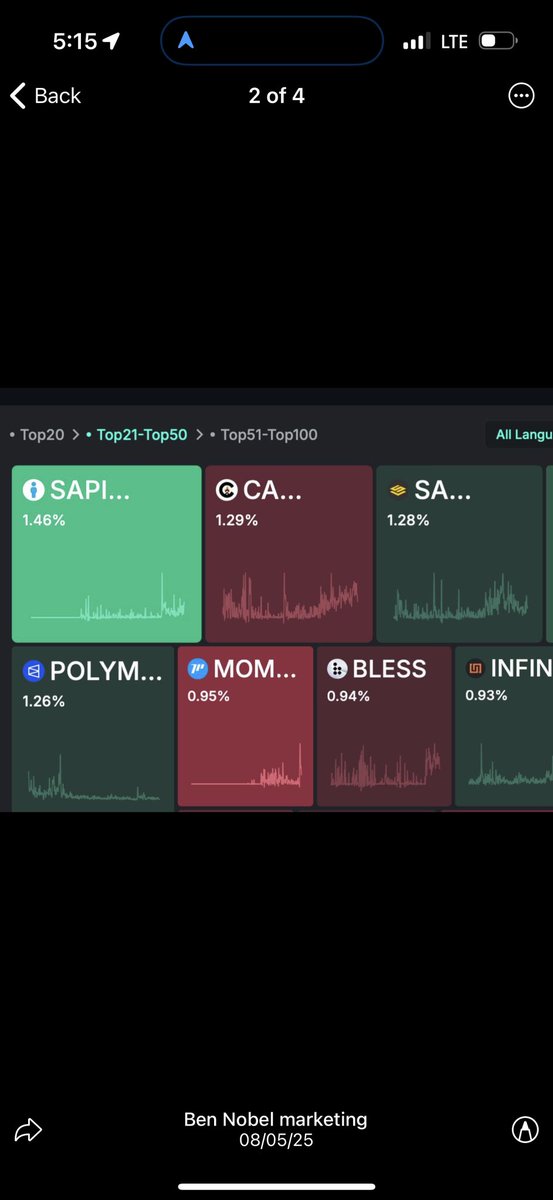Click the SAPI tile sparkline chart
Image resolution: width=553 pixels, height=1200 pixels.
coord(108,598)
